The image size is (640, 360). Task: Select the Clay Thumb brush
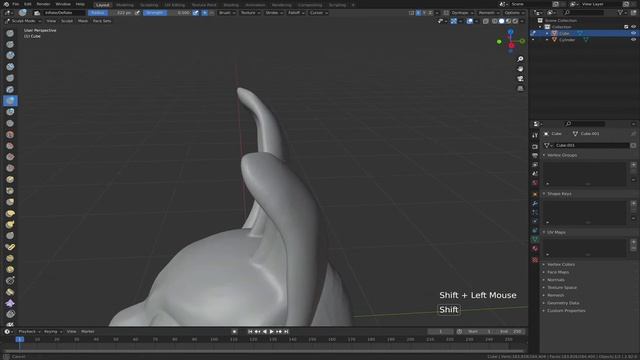[x=10, y=78]
